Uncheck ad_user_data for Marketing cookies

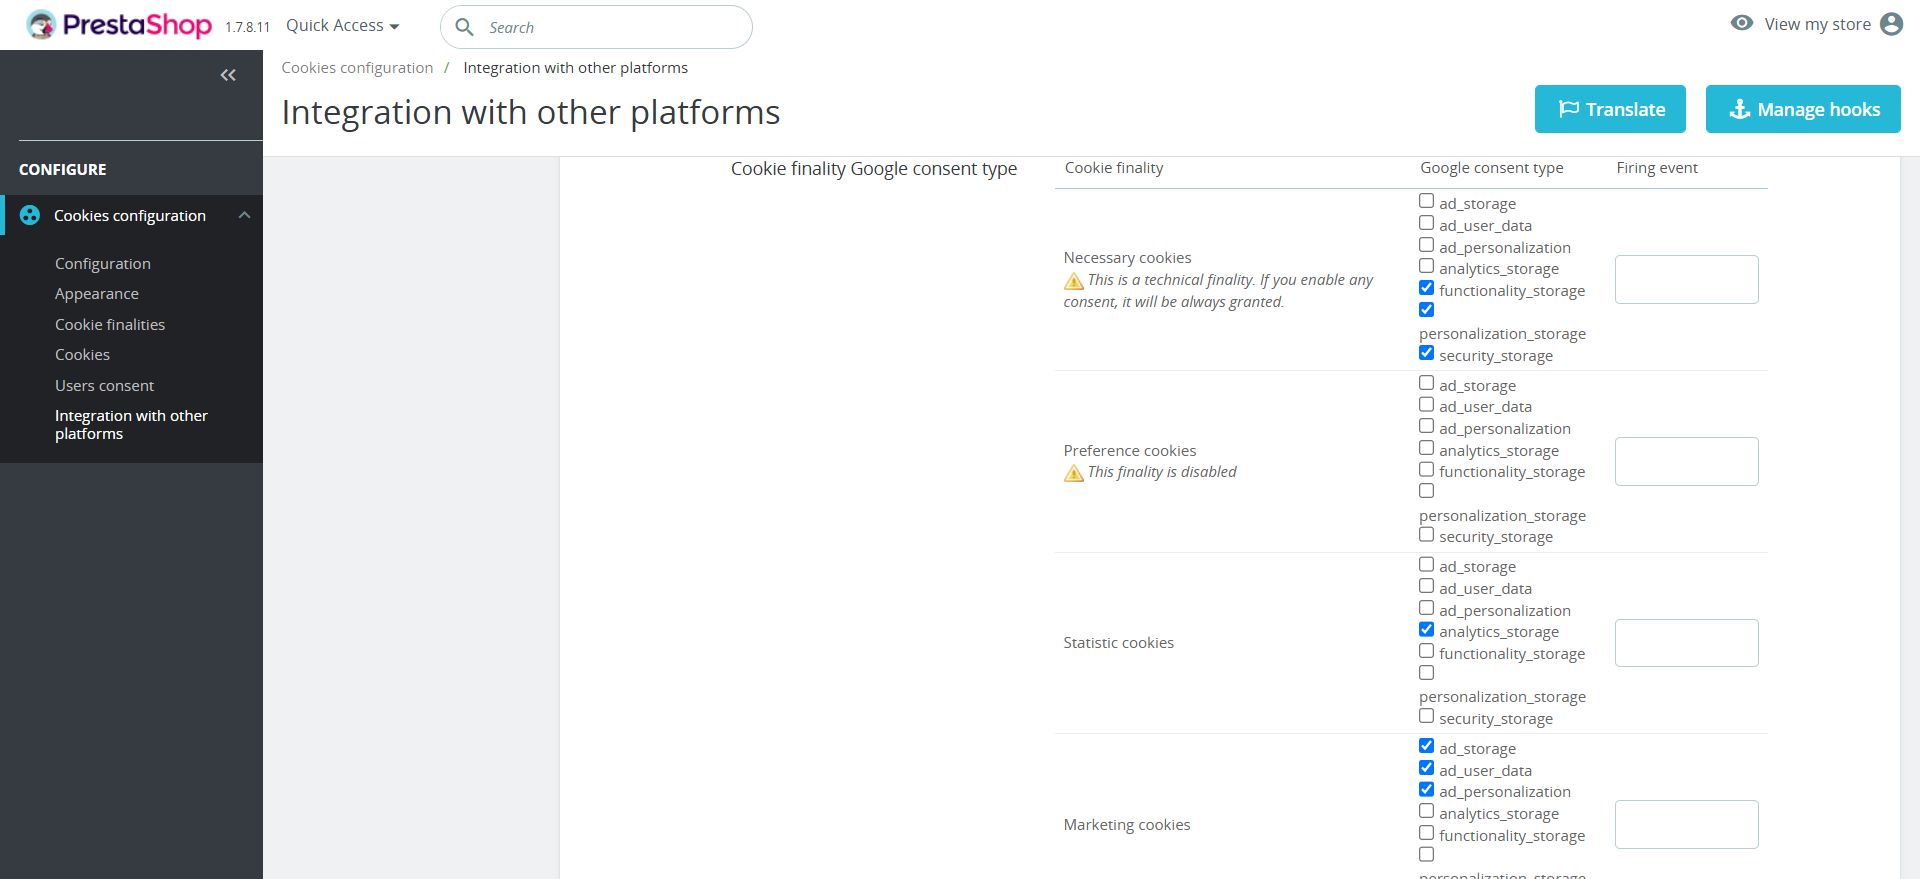[x=1426, y=768]
